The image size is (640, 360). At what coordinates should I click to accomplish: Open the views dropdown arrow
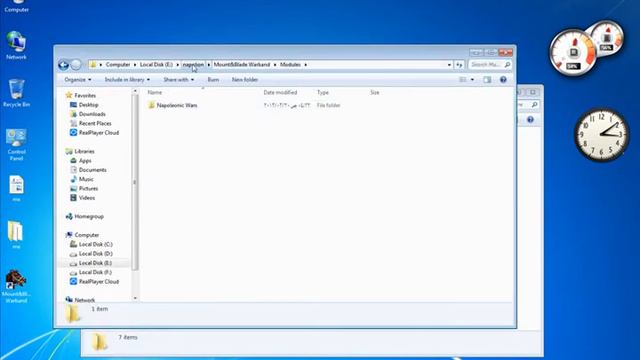(x=472, y=80)
